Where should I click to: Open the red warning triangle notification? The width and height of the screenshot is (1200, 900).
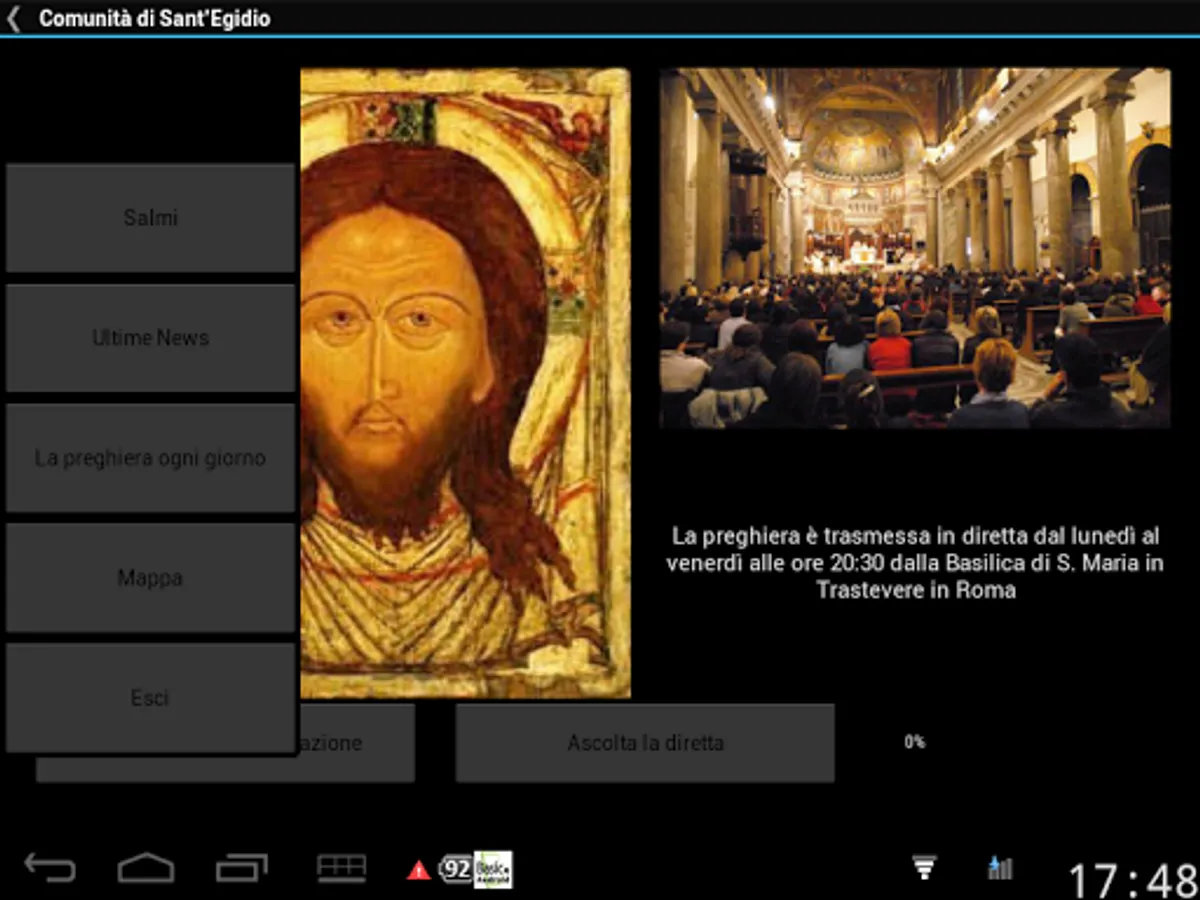coord(418,870)
